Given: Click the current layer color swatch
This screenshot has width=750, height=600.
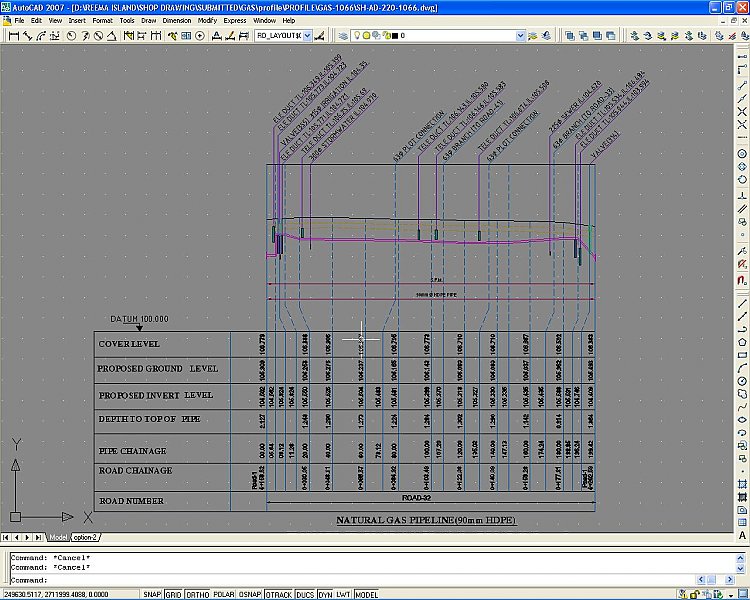Looking at the screenshot, I should [x=397, y=36].
